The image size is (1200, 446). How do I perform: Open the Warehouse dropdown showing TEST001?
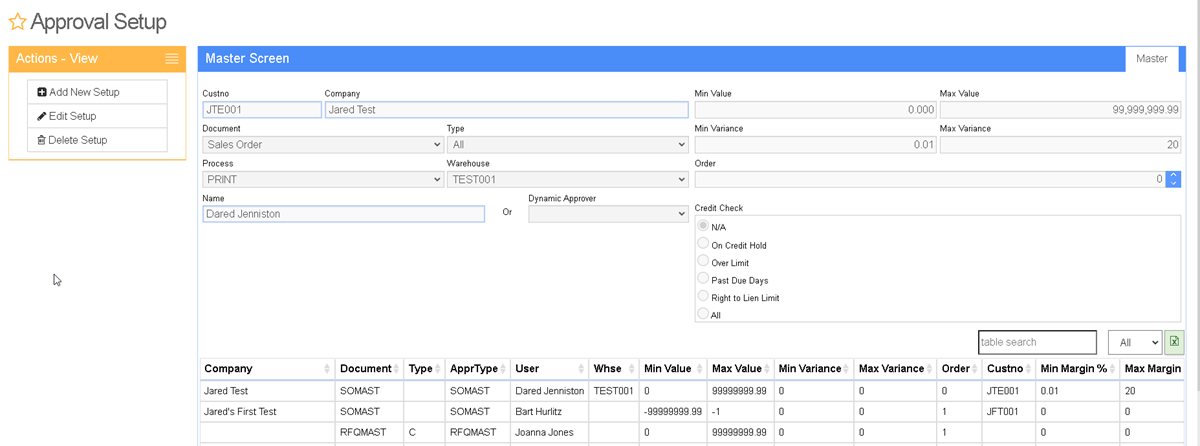point(567,180)
